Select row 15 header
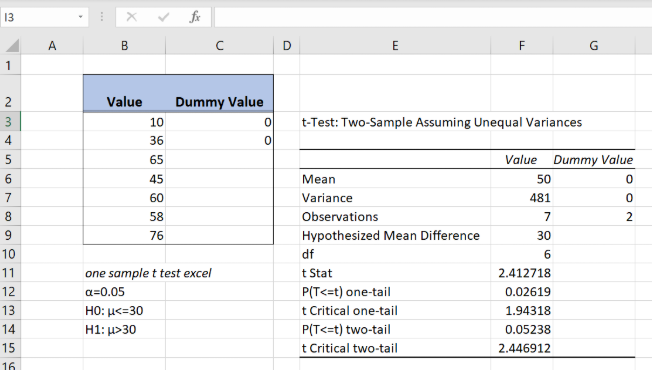Screen dimensions: 652x370 [10, 348]
